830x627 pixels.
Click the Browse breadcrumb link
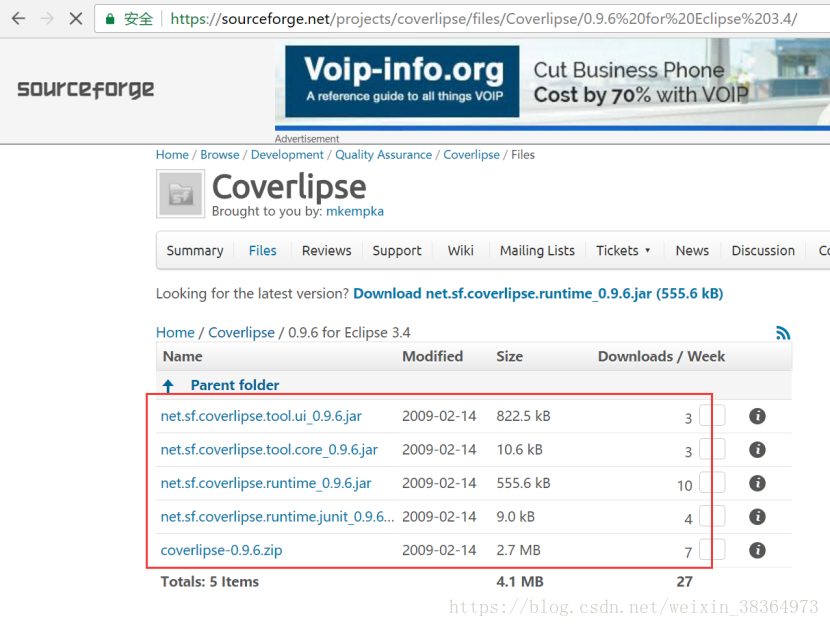coord(220,155)
